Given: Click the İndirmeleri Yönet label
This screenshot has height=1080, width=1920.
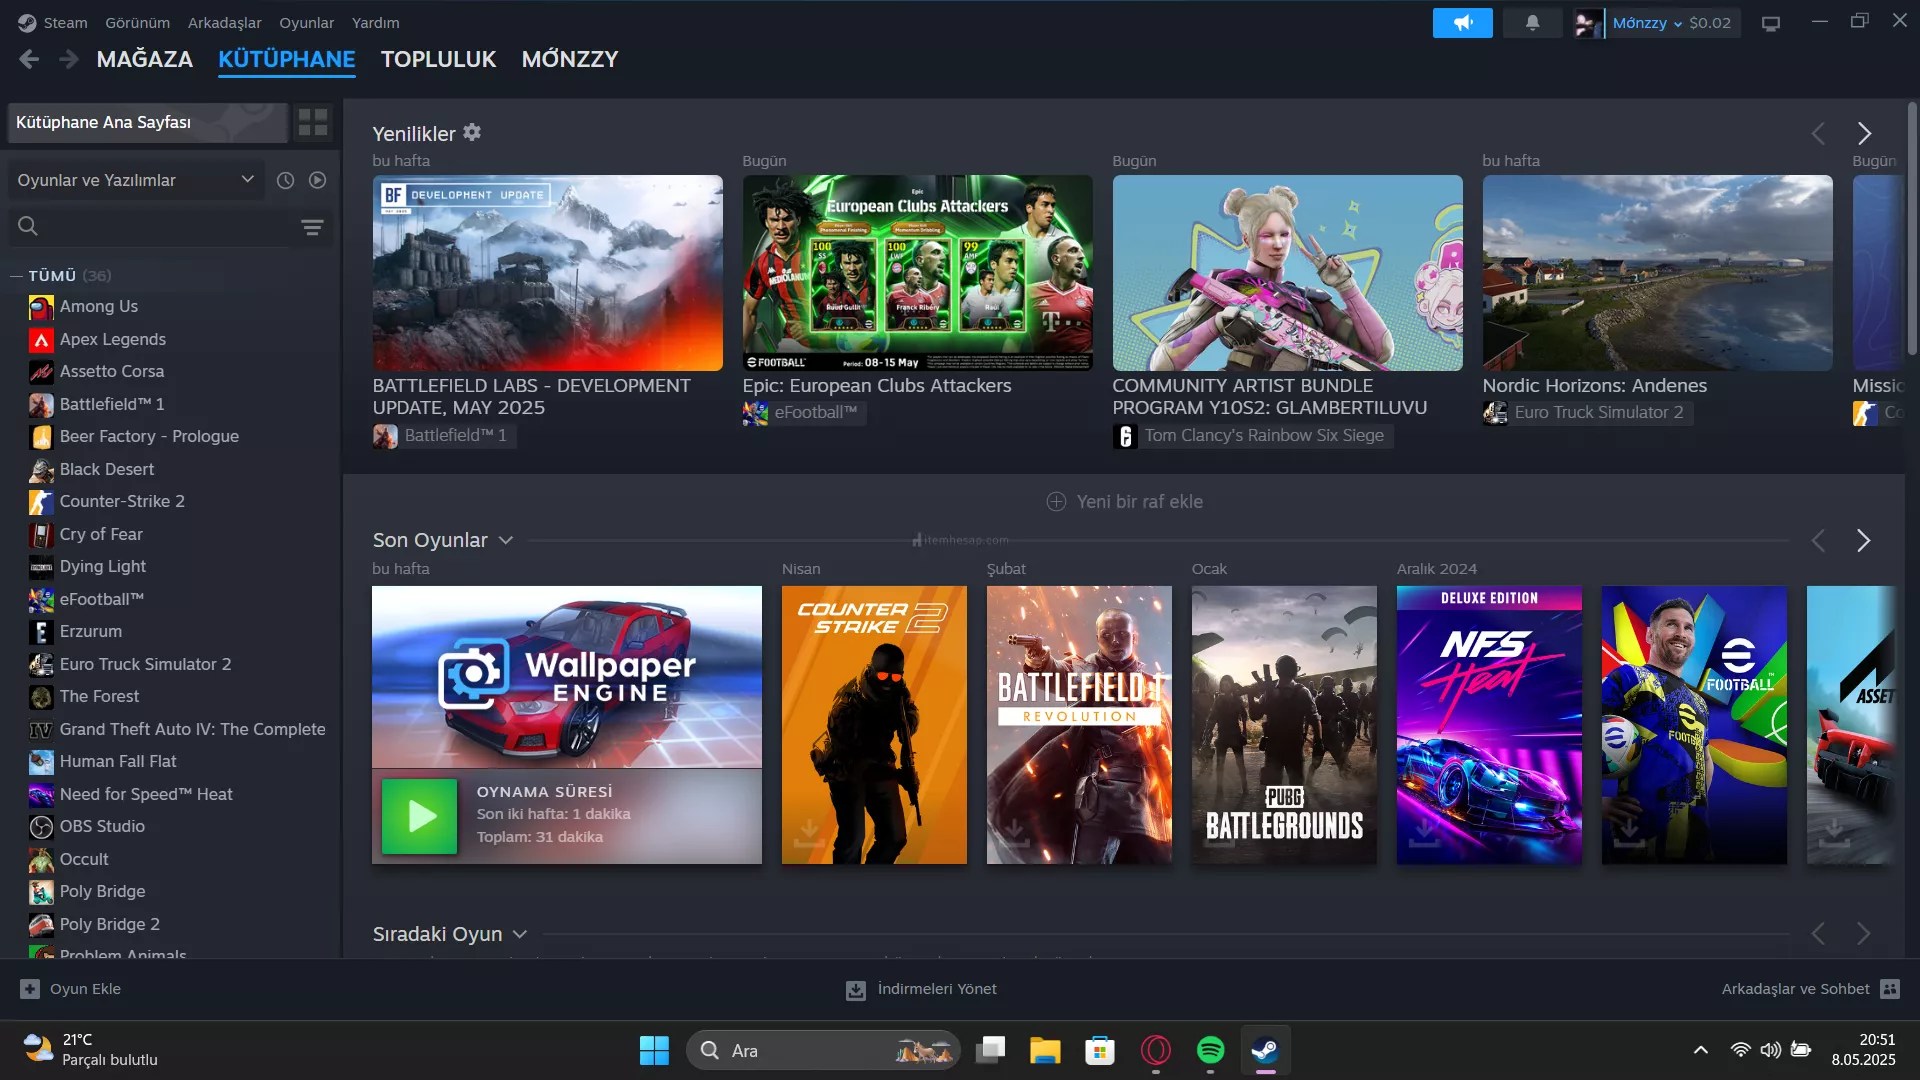Looking at the screenshot, I should pos(937,989).
